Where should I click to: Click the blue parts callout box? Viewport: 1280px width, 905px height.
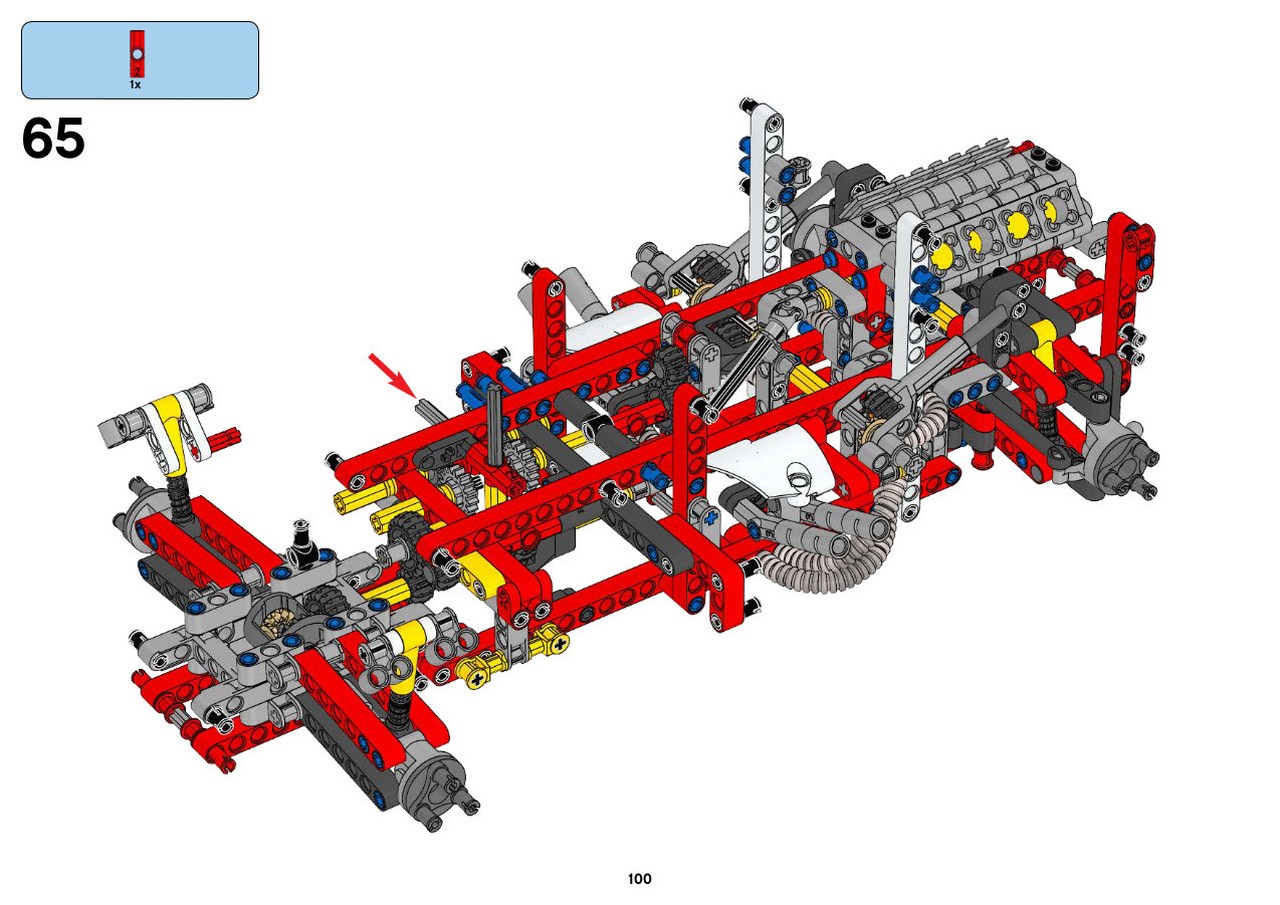click(140, 60)
